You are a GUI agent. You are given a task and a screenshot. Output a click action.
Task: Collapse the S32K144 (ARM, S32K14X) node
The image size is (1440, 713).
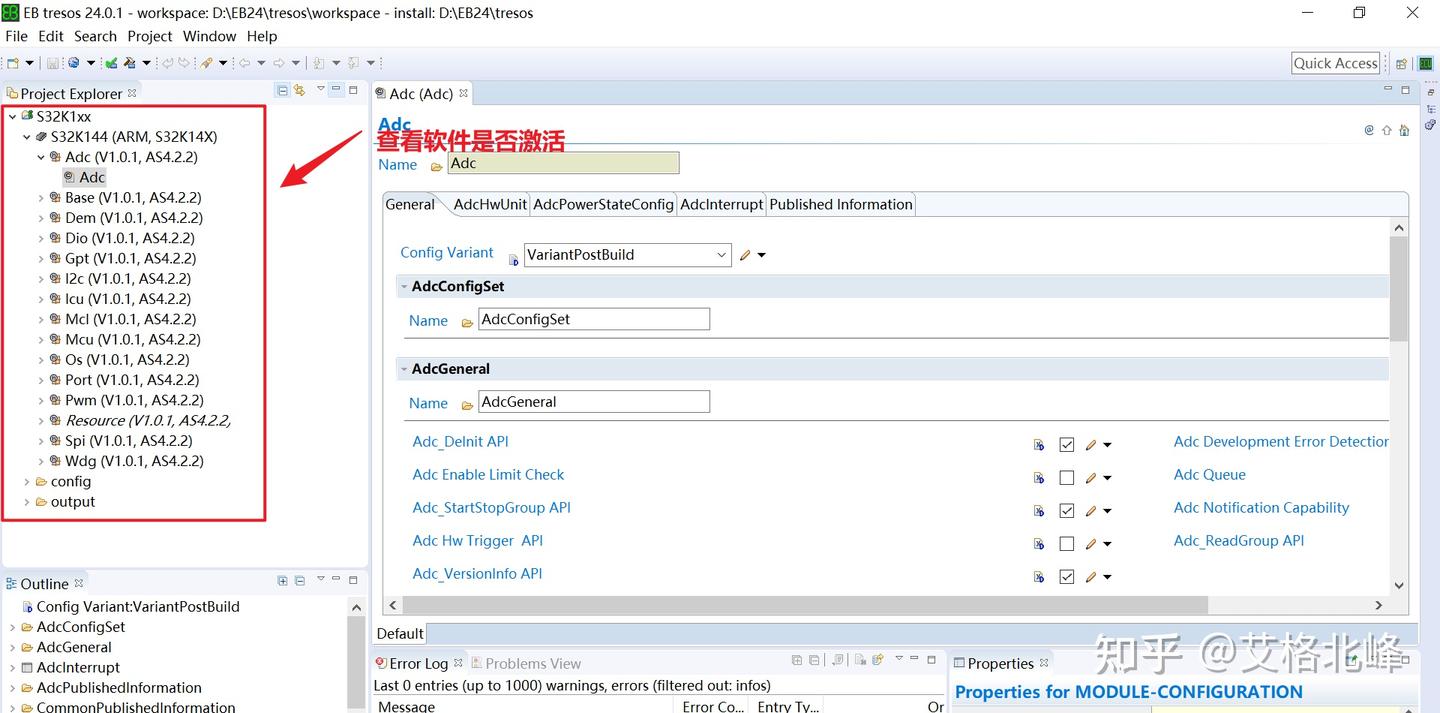27,137
